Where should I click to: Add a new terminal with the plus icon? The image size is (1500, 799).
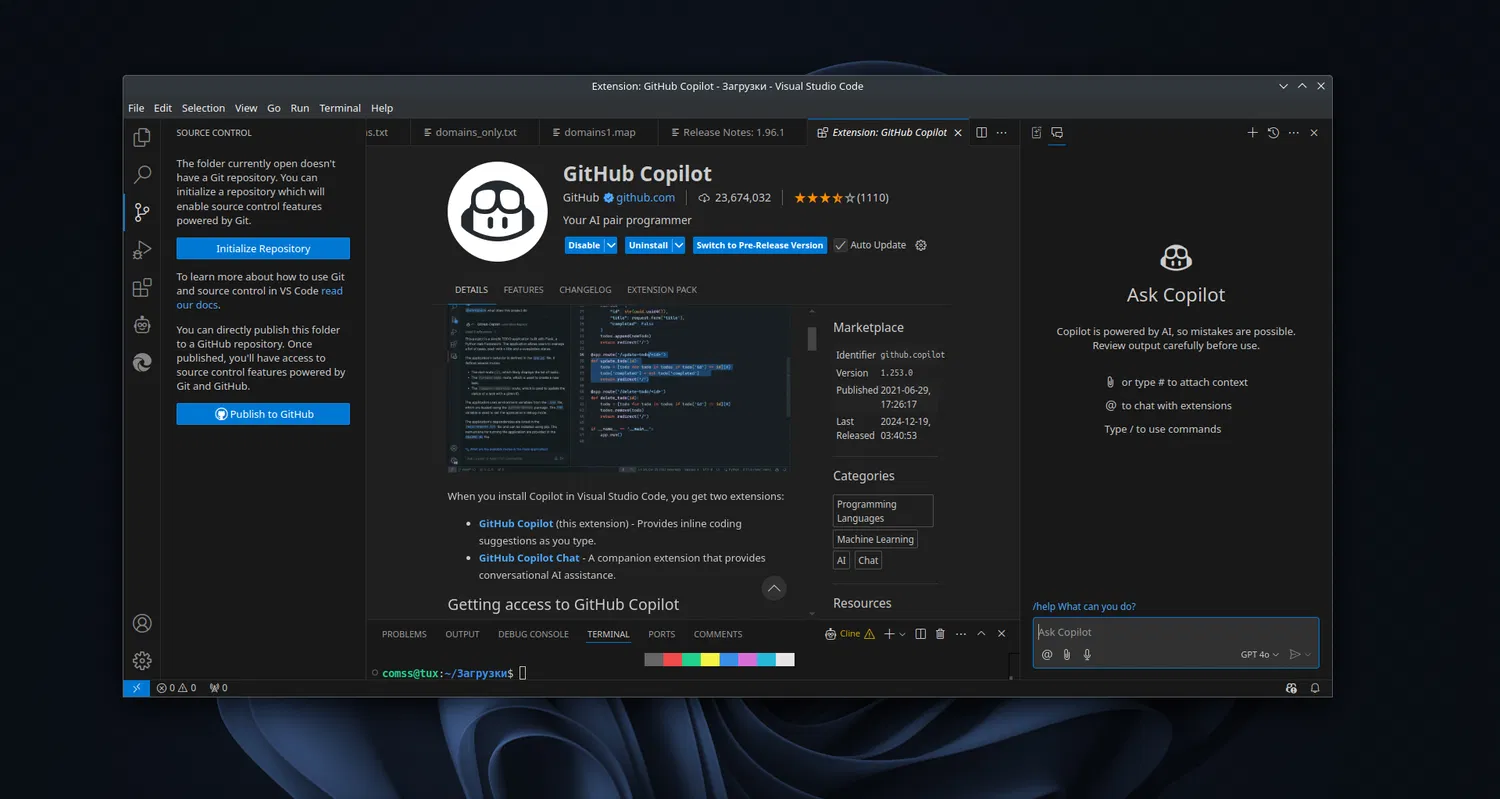click(x=889, y=634)
